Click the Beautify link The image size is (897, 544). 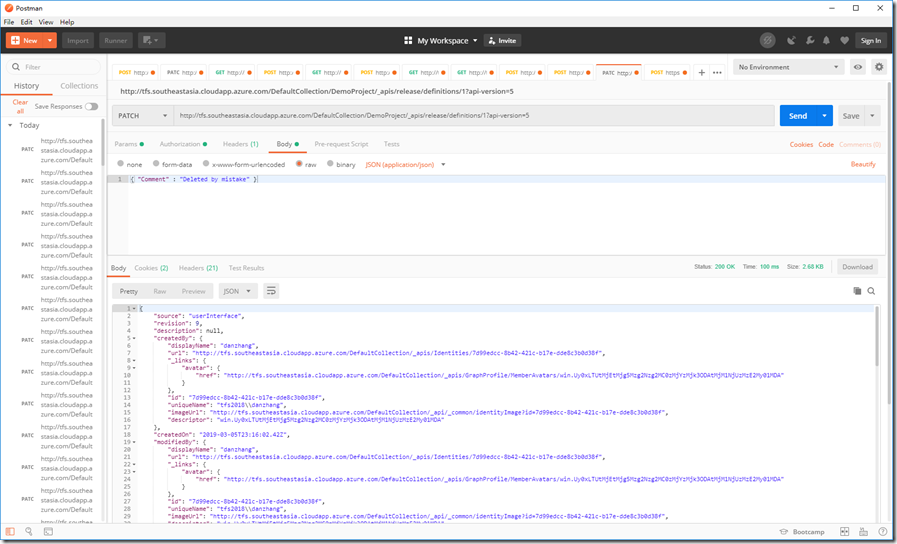[863, 164]
